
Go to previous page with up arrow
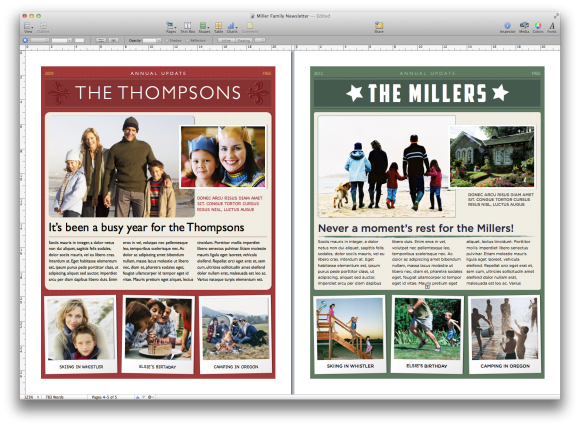click(x=138, y=397)
